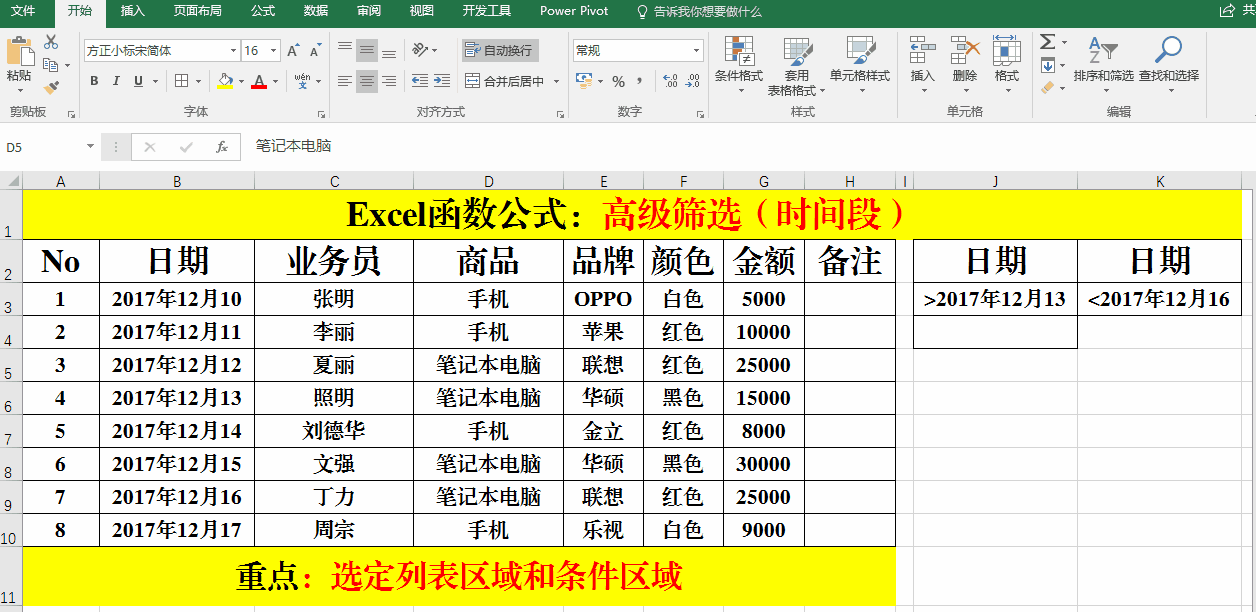
Task: Open the 常规 number format dropdown
Action: (x=697, y=50)
